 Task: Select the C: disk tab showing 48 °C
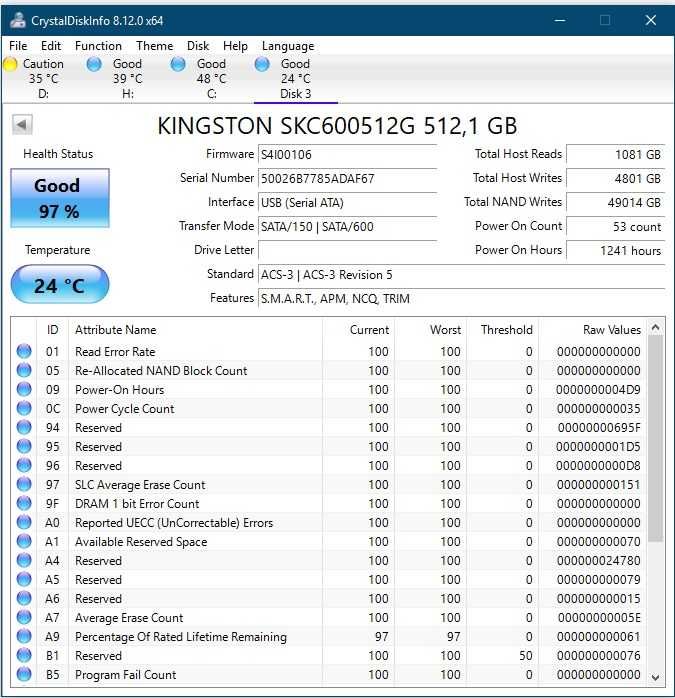211,79
